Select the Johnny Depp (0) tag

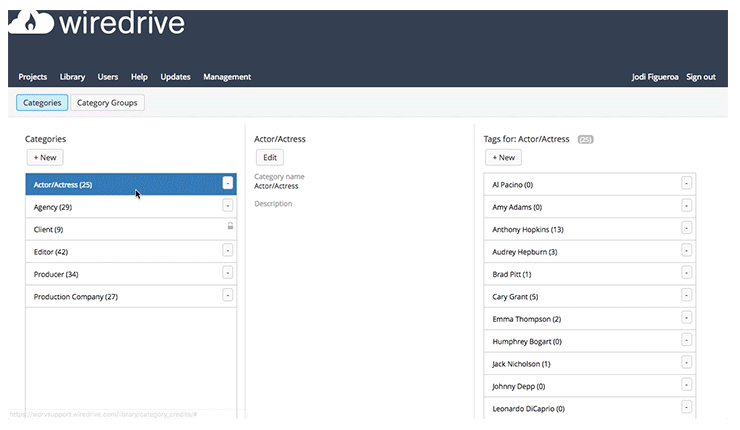coord(590,386)
